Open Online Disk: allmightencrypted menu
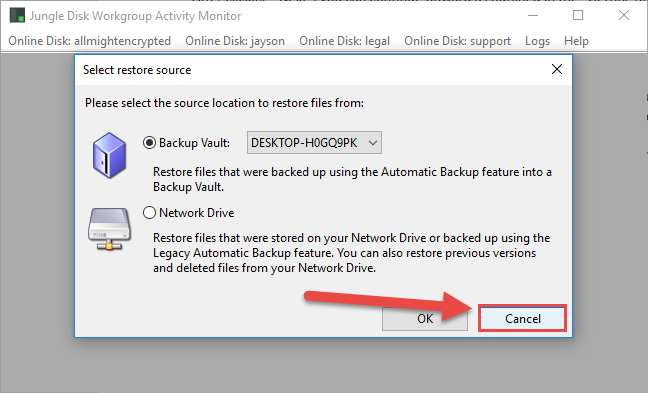Viewport: 648px width, 393px height. pyautogui.click(x=90, y=41)
